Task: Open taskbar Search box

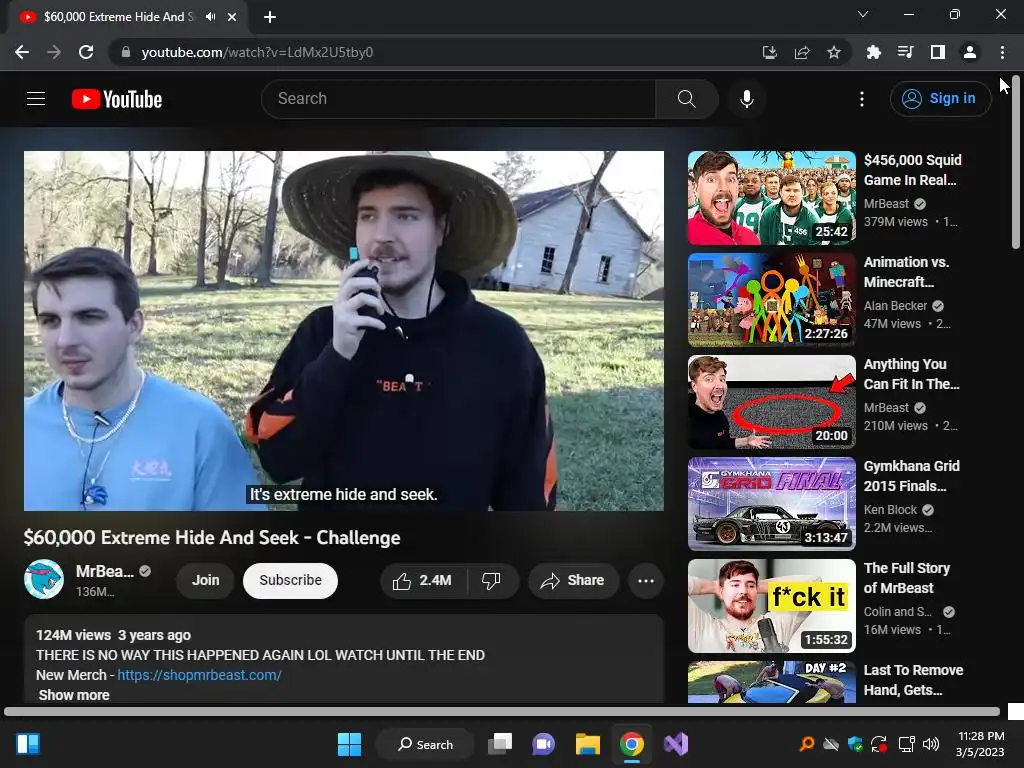Action: (425, 744)
